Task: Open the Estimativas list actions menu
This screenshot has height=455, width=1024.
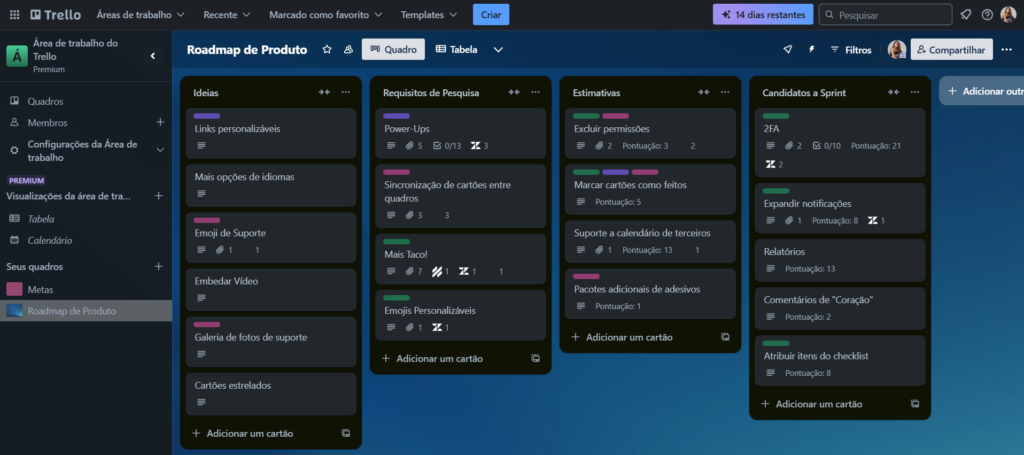Action: pos(725,92)
